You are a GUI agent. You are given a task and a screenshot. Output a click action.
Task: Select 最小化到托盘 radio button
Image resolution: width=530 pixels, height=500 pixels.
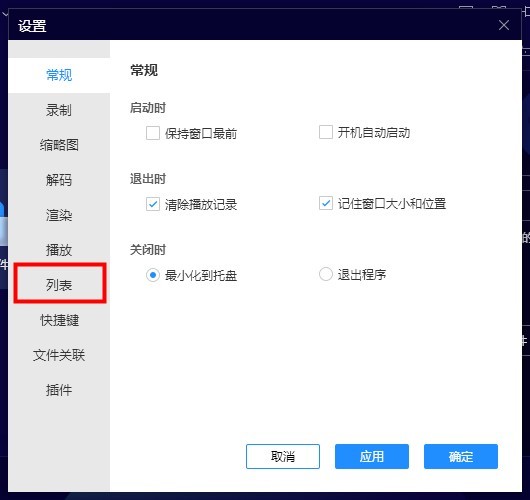pos(153,275)
